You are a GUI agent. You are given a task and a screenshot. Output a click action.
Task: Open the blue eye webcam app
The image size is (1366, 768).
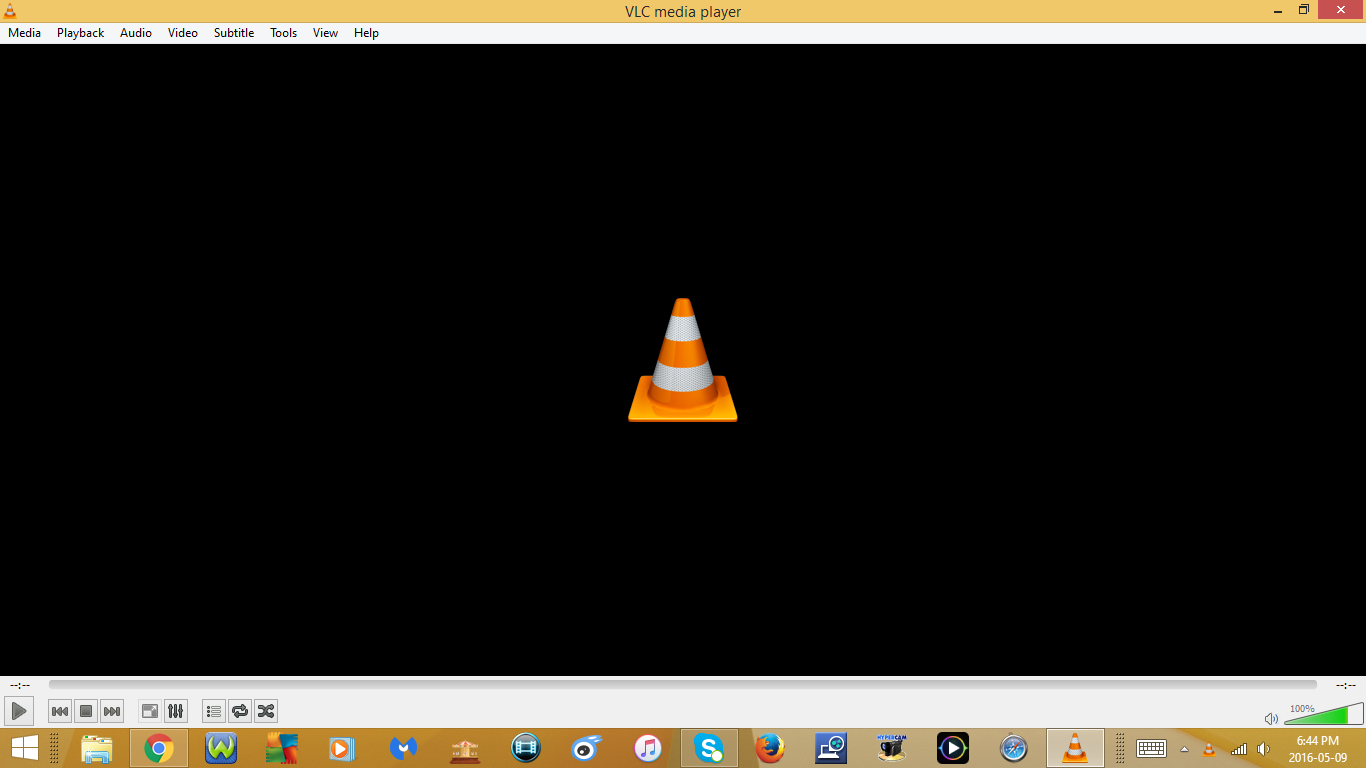[x=587, y=748]
